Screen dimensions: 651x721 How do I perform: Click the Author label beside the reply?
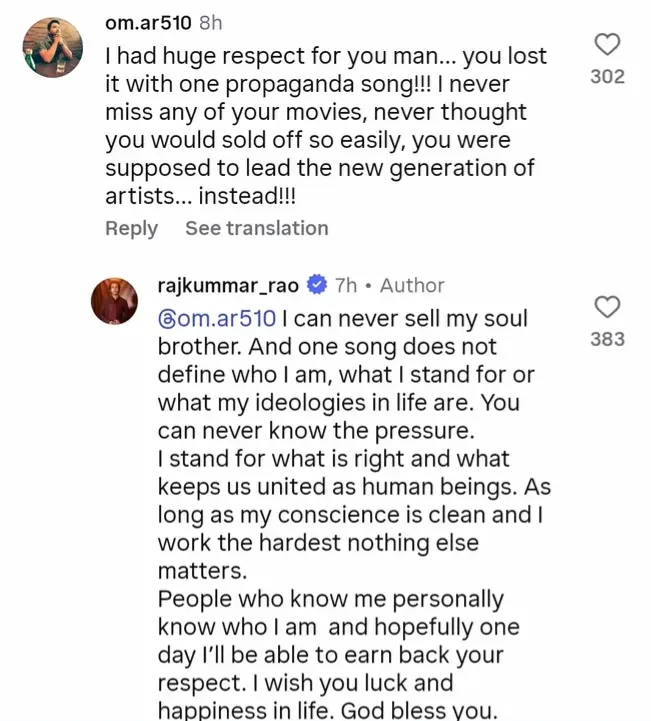tap(412, 286)
